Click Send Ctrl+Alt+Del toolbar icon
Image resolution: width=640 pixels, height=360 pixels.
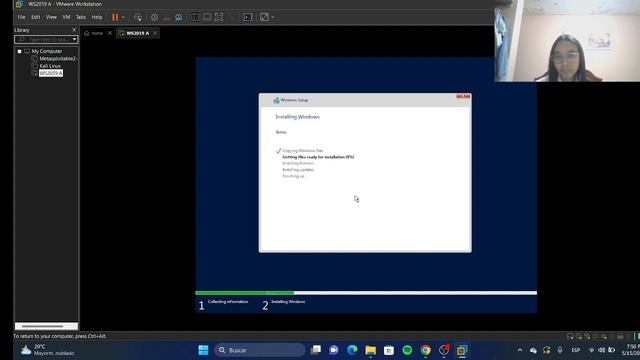pyautogui.click(x=138, y=17)
